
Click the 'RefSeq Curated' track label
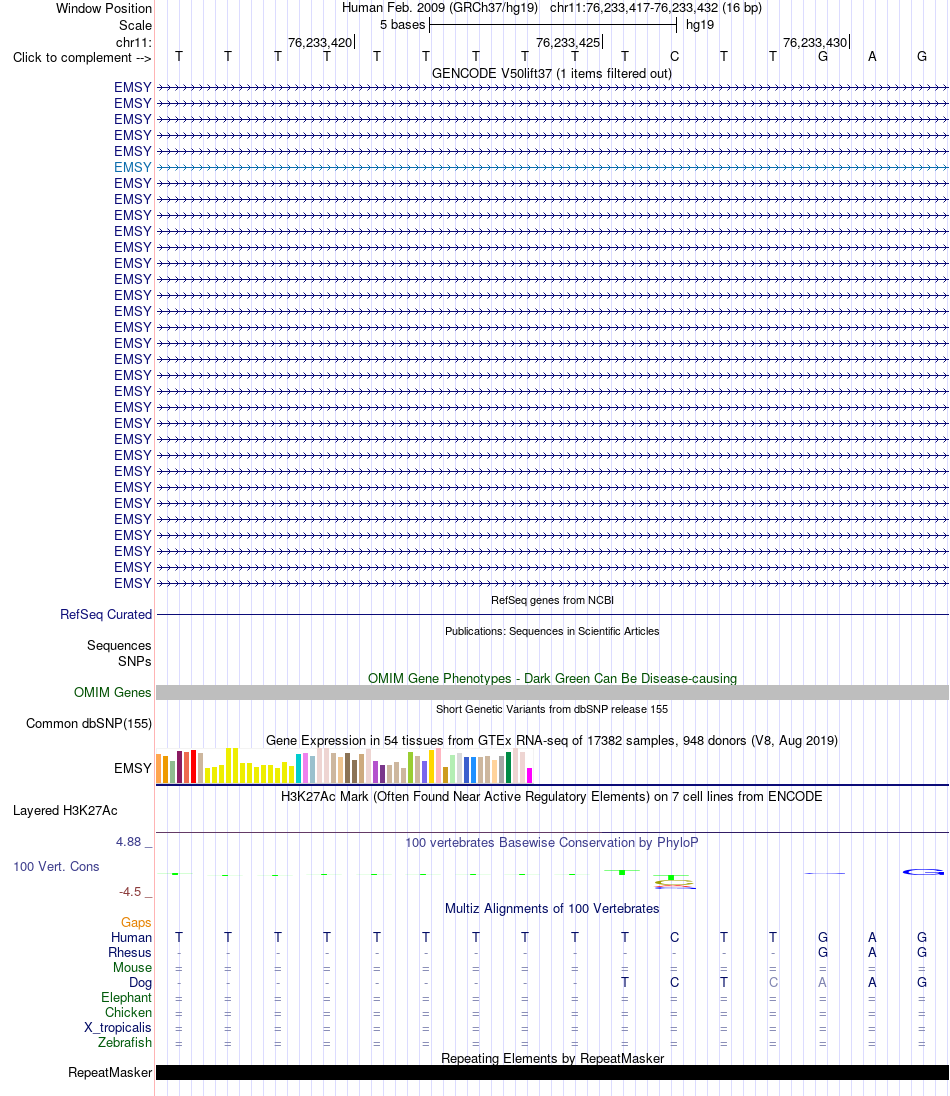point(106,614)
